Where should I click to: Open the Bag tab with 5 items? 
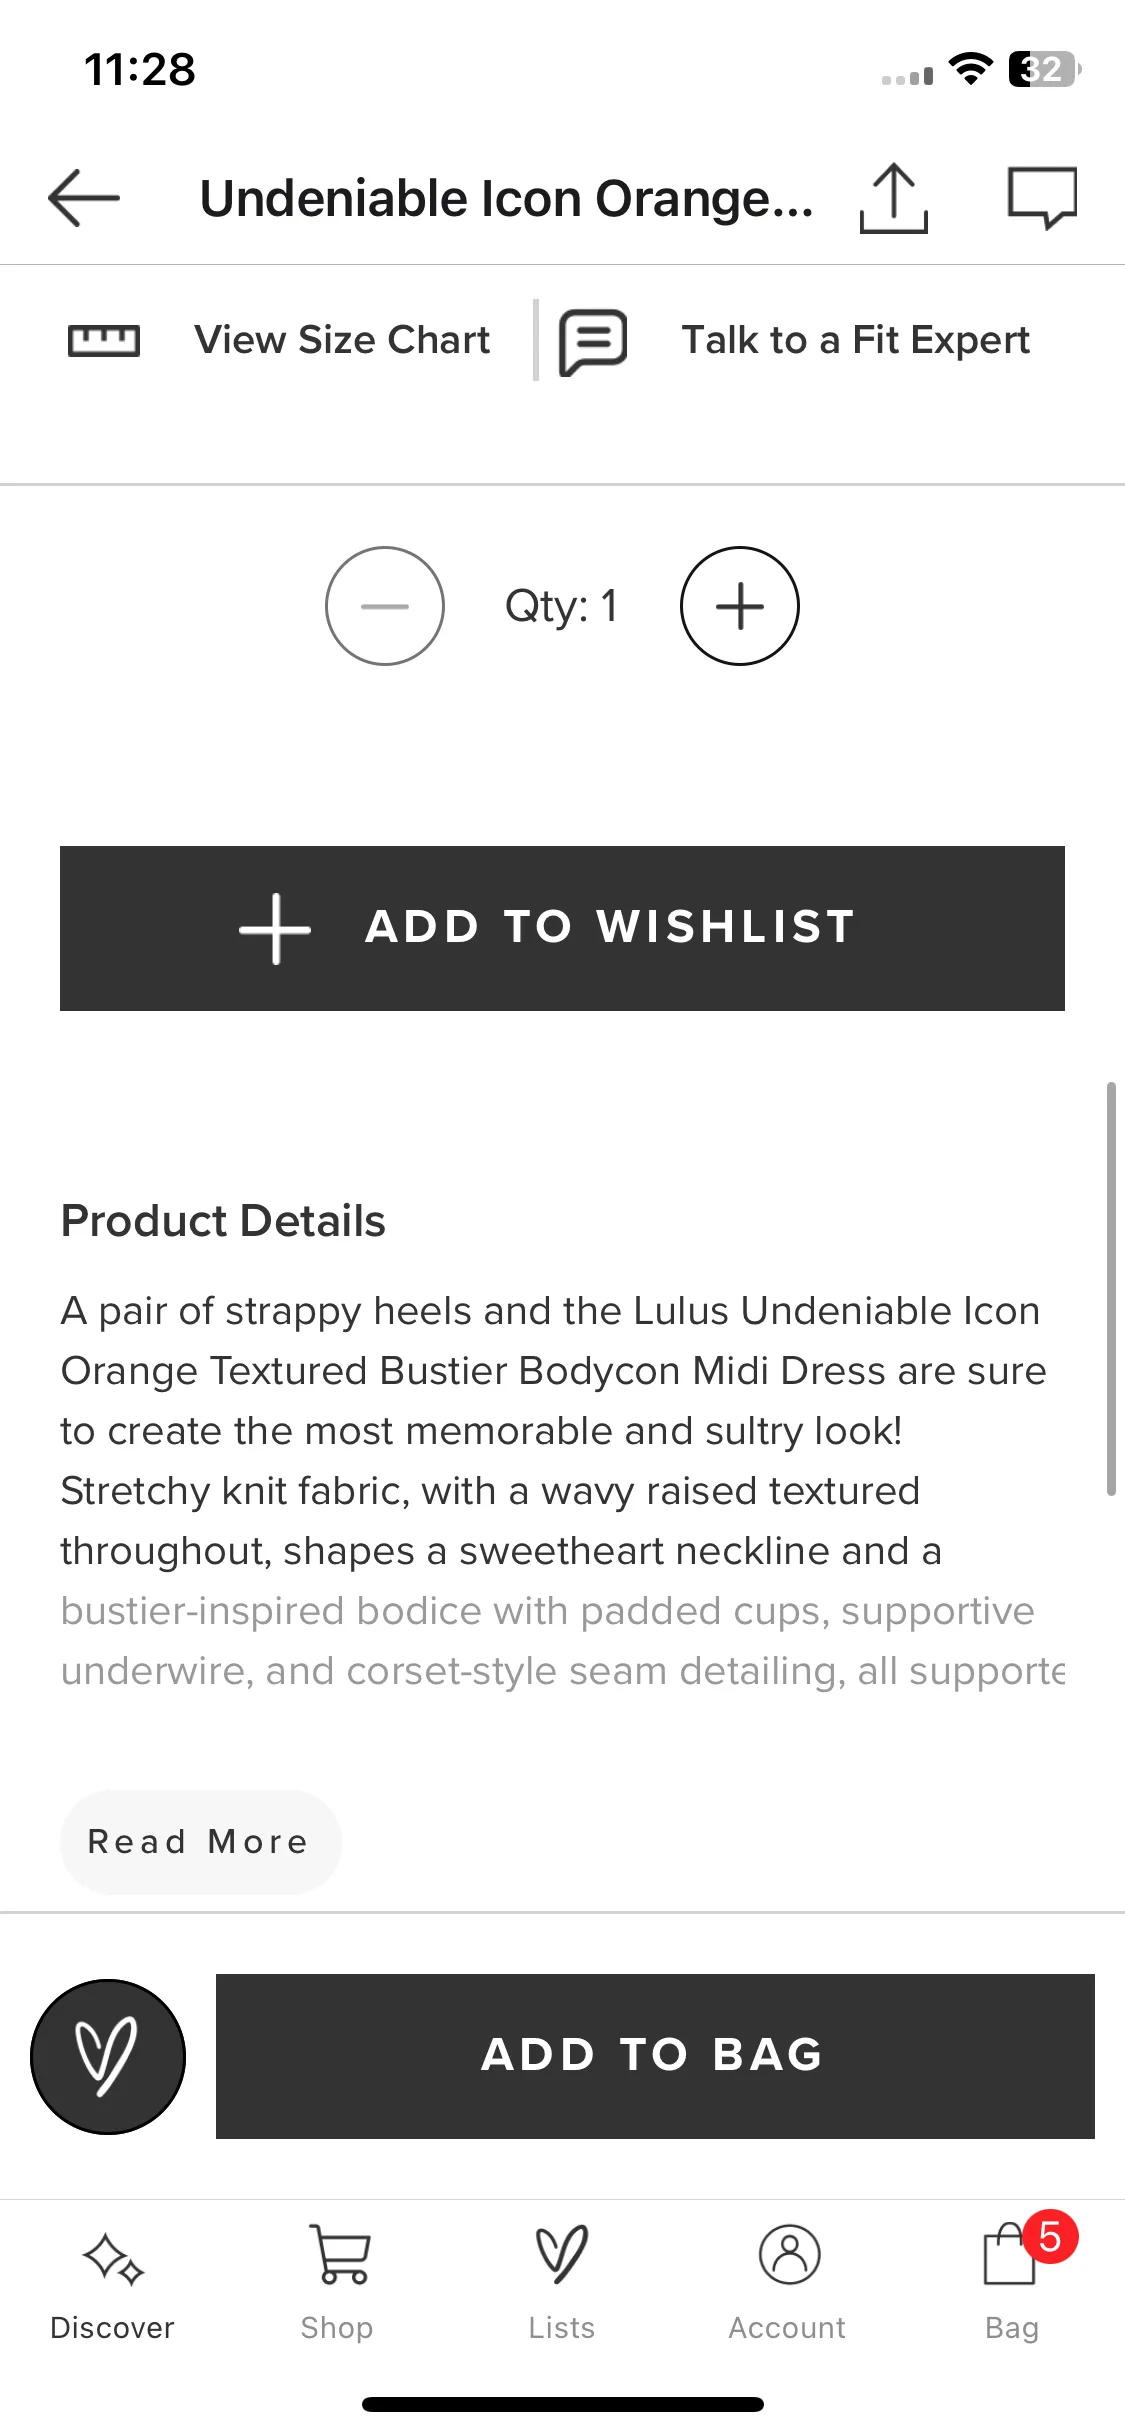tap(1012, 2275)
